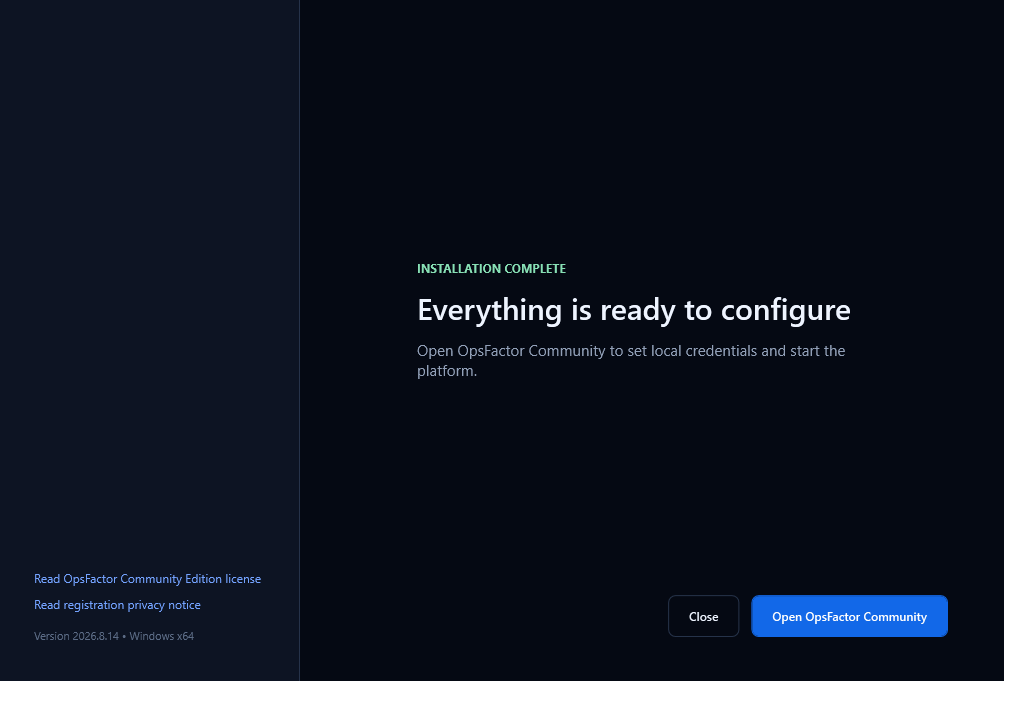The image size is (1020, 720).
Task: Open the OpsFactor Community Edition license link
Action: pos(148,579)
